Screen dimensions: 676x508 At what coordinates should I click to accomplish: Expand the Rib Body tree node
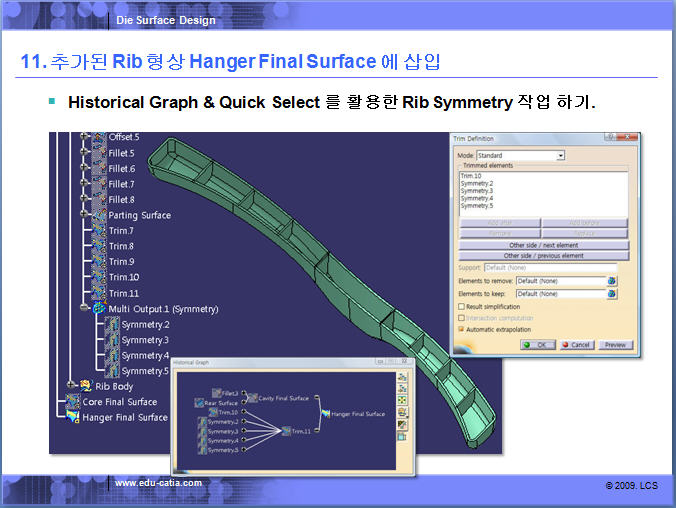click(x=69, y=386)
